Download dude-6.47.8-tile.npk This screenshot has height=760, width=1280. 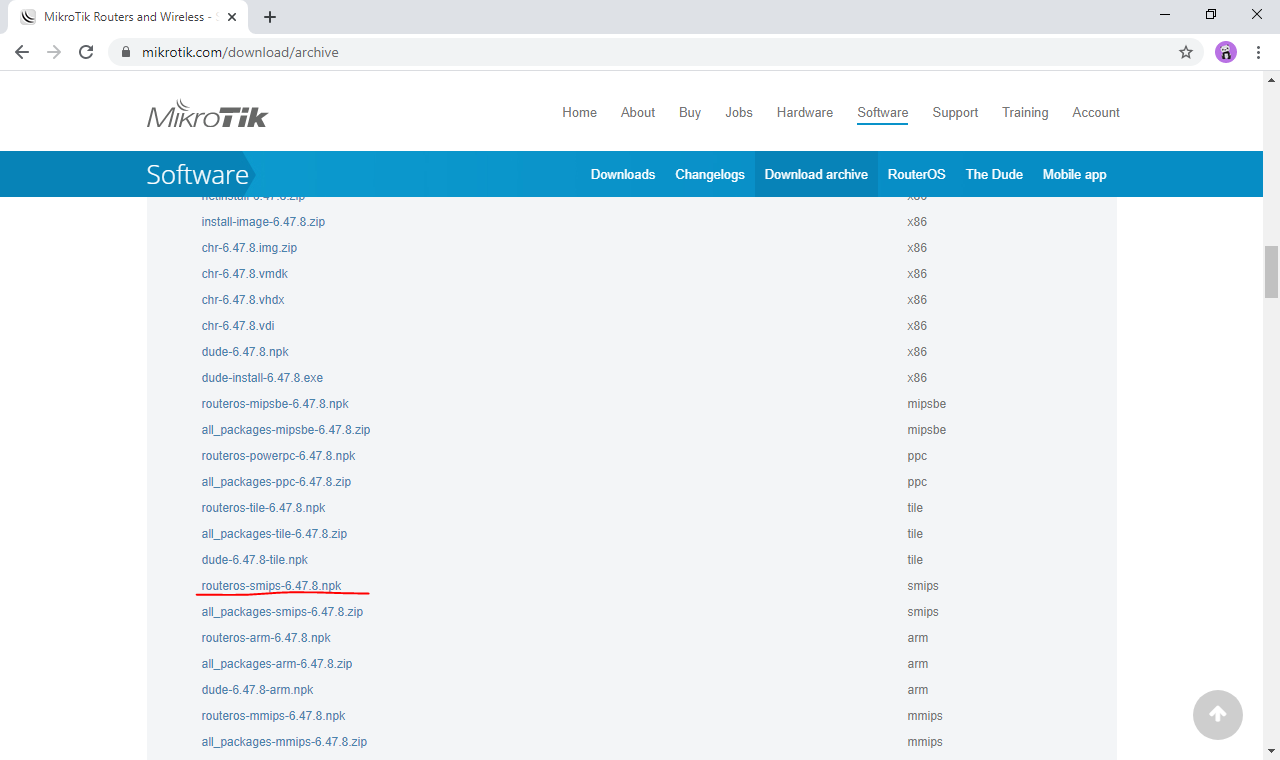click(x=254, y=560)
